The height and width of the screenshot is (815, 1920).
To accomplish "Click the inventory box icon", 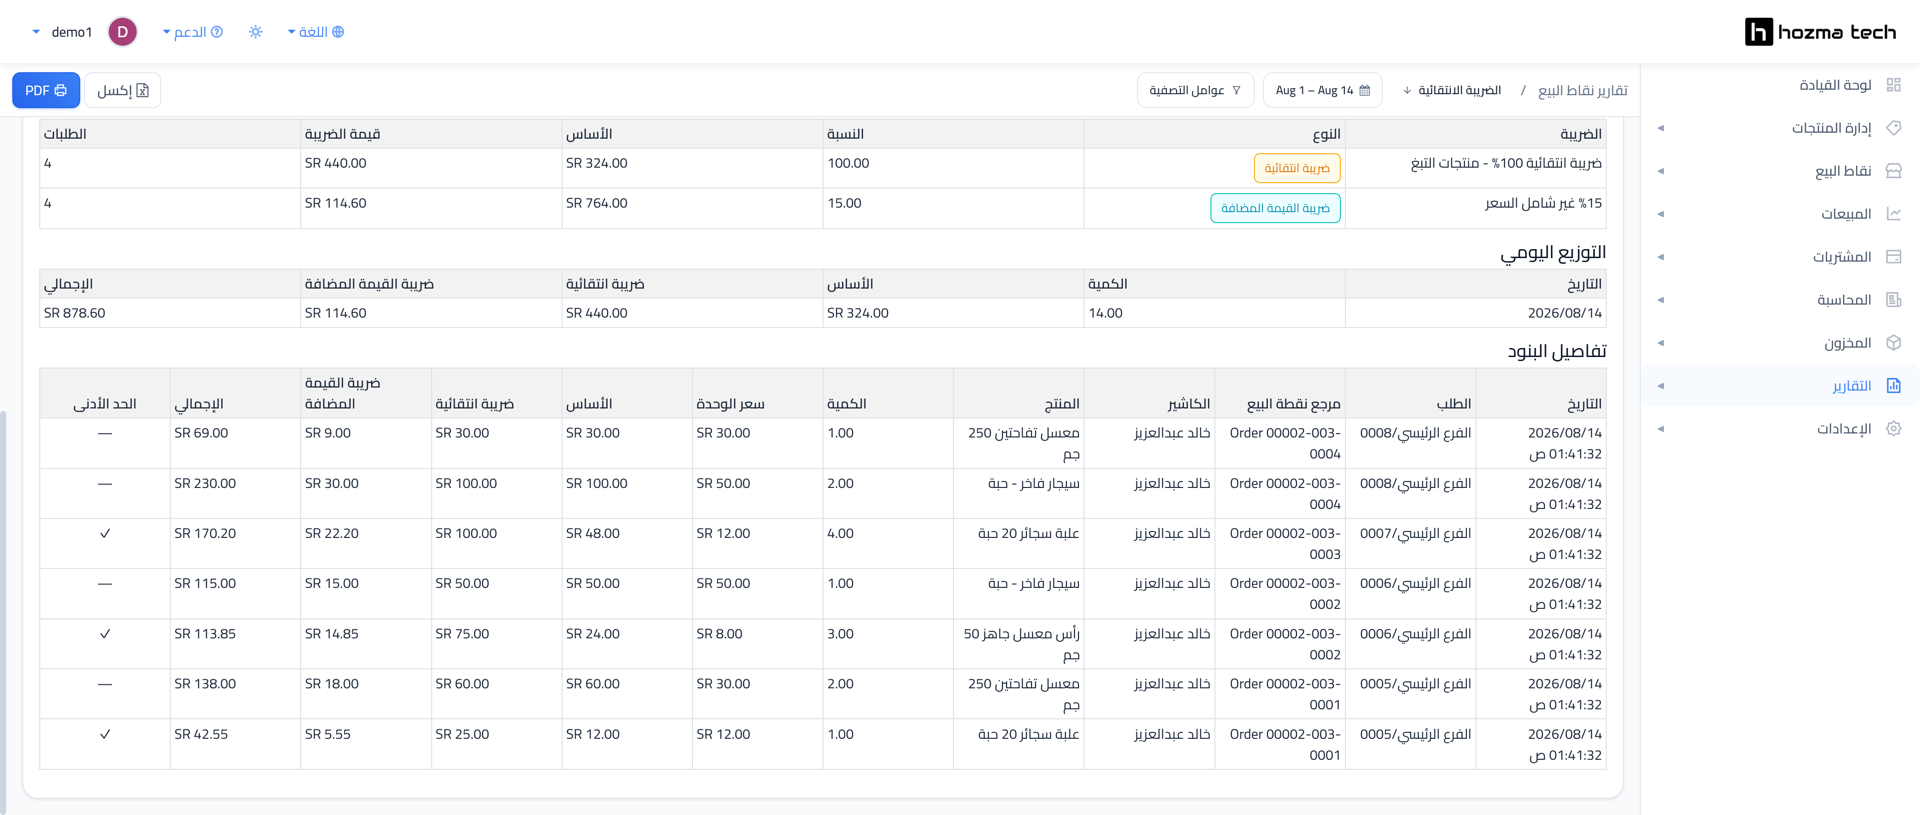I will click(x=1893, y=343).
